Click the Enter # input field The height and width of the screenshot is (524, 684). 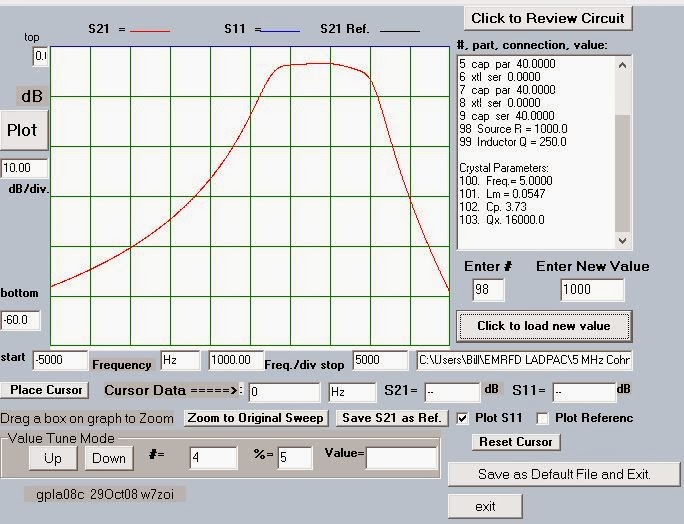[488, 290]
